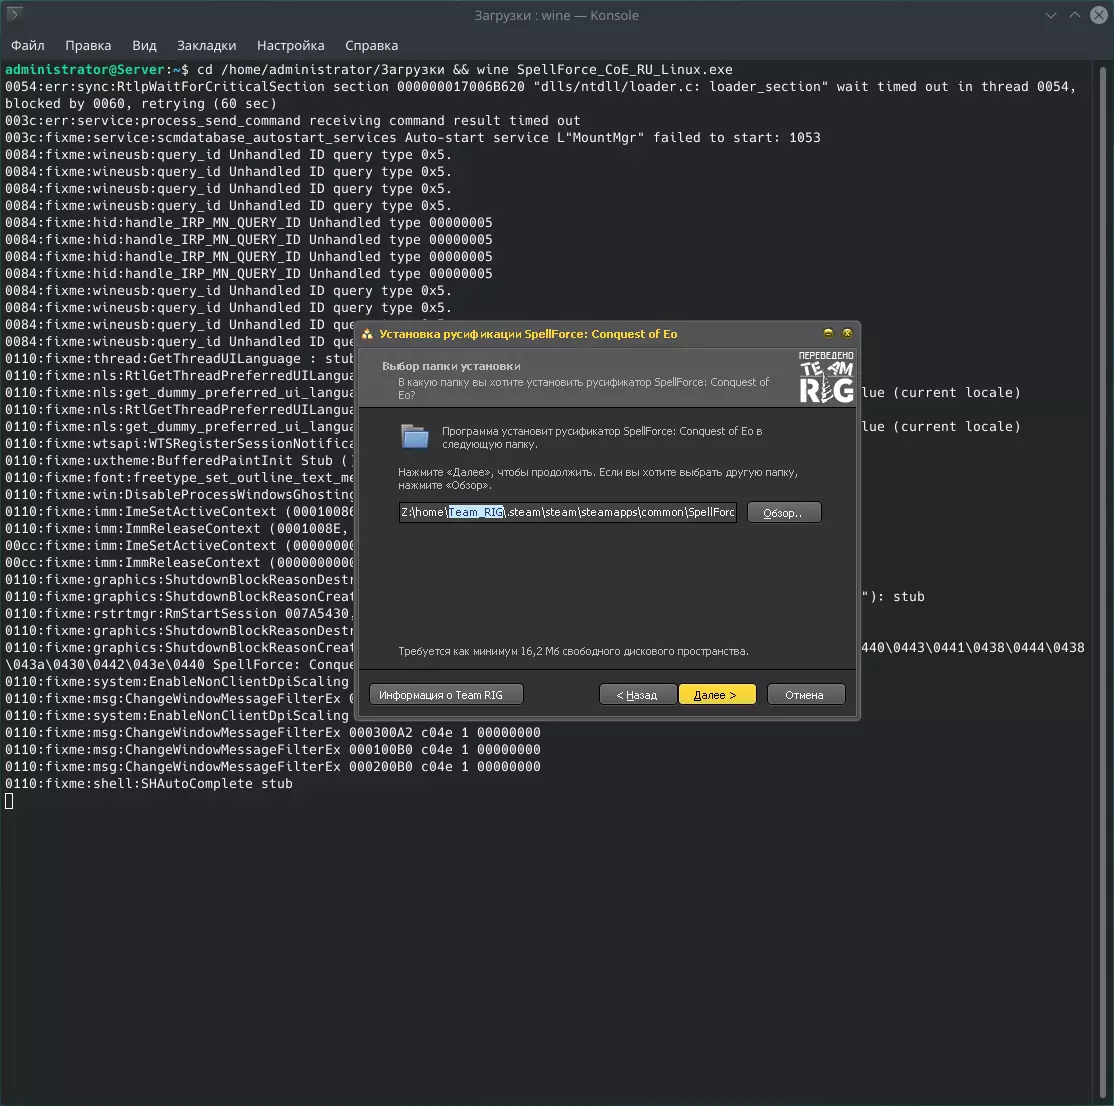Open the Правка menu

(x=88, y=45)
